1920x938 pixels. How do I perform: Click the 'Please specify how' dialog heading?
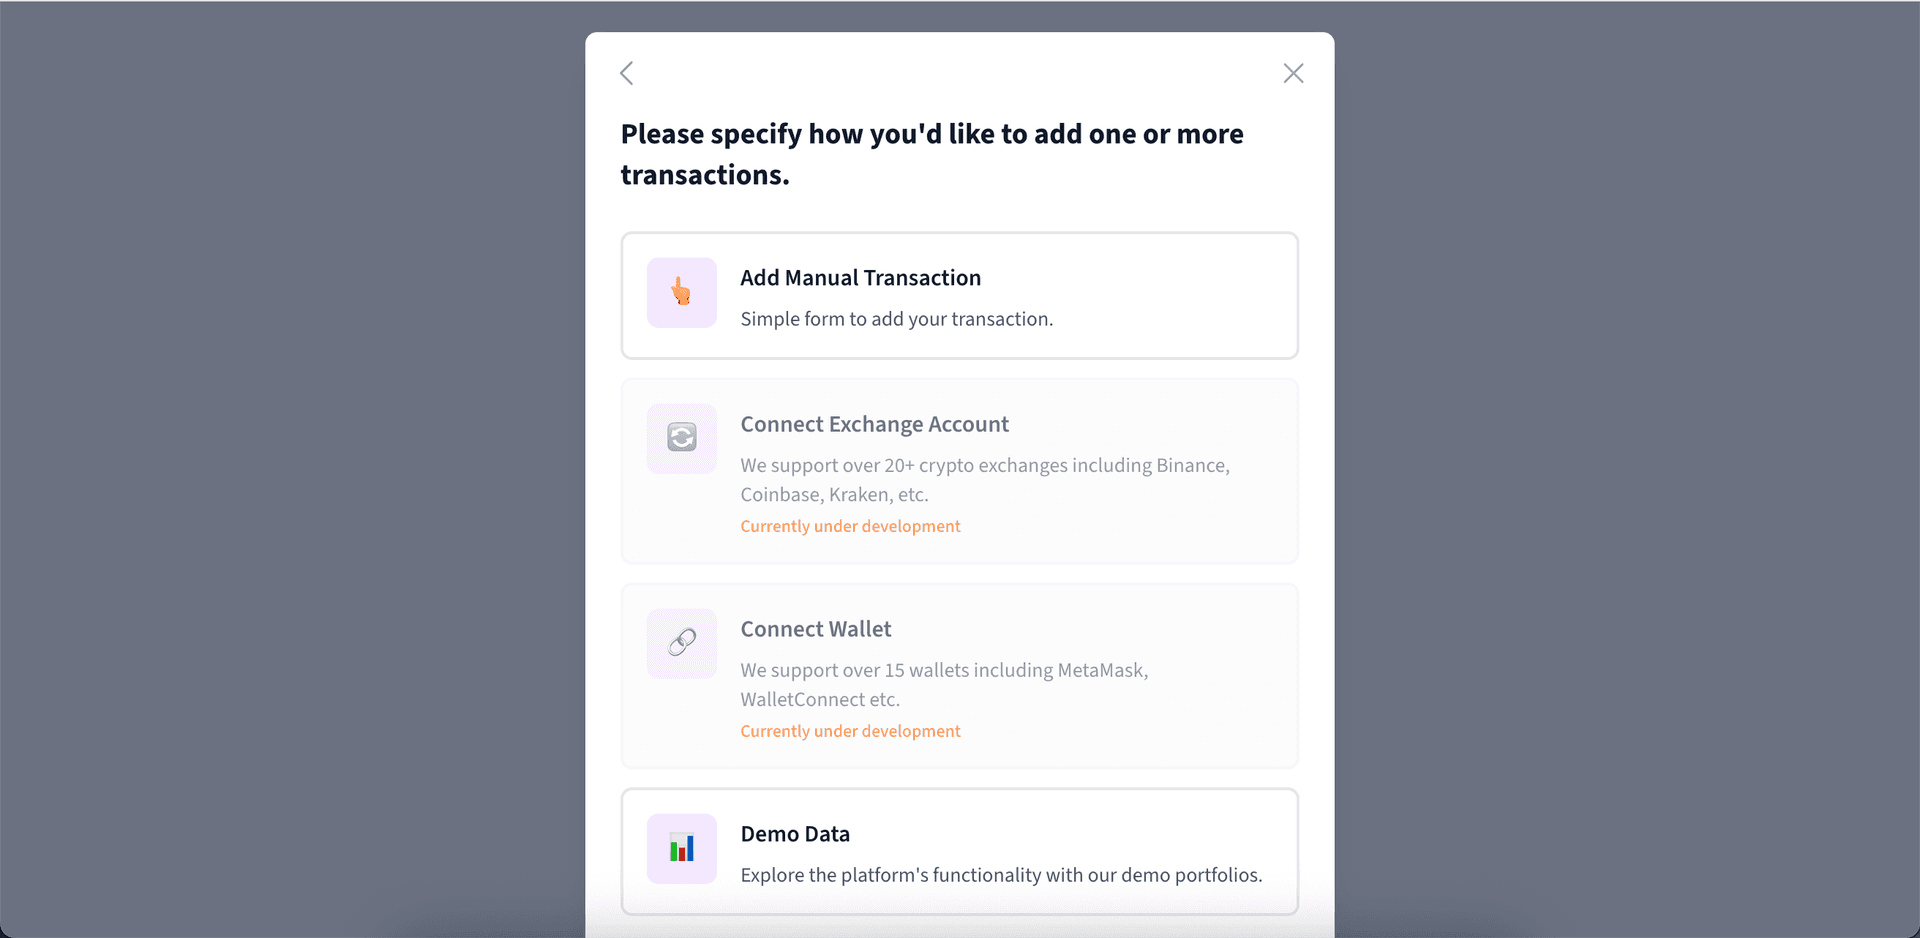click(932, 154)
